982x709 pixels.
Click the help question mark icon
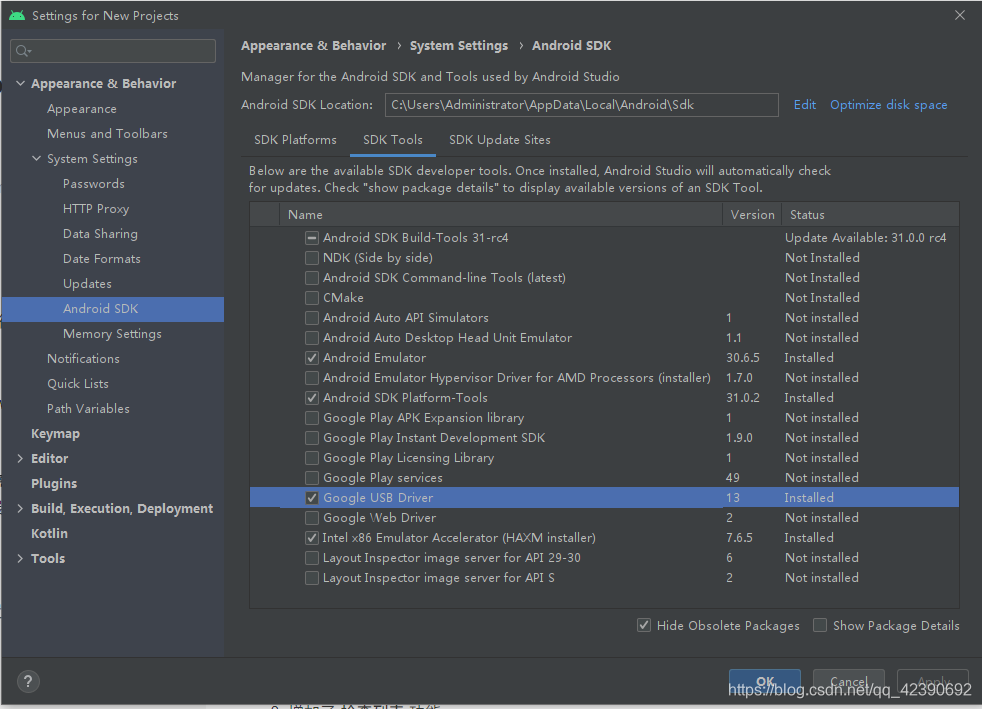(x=28, y=681)
